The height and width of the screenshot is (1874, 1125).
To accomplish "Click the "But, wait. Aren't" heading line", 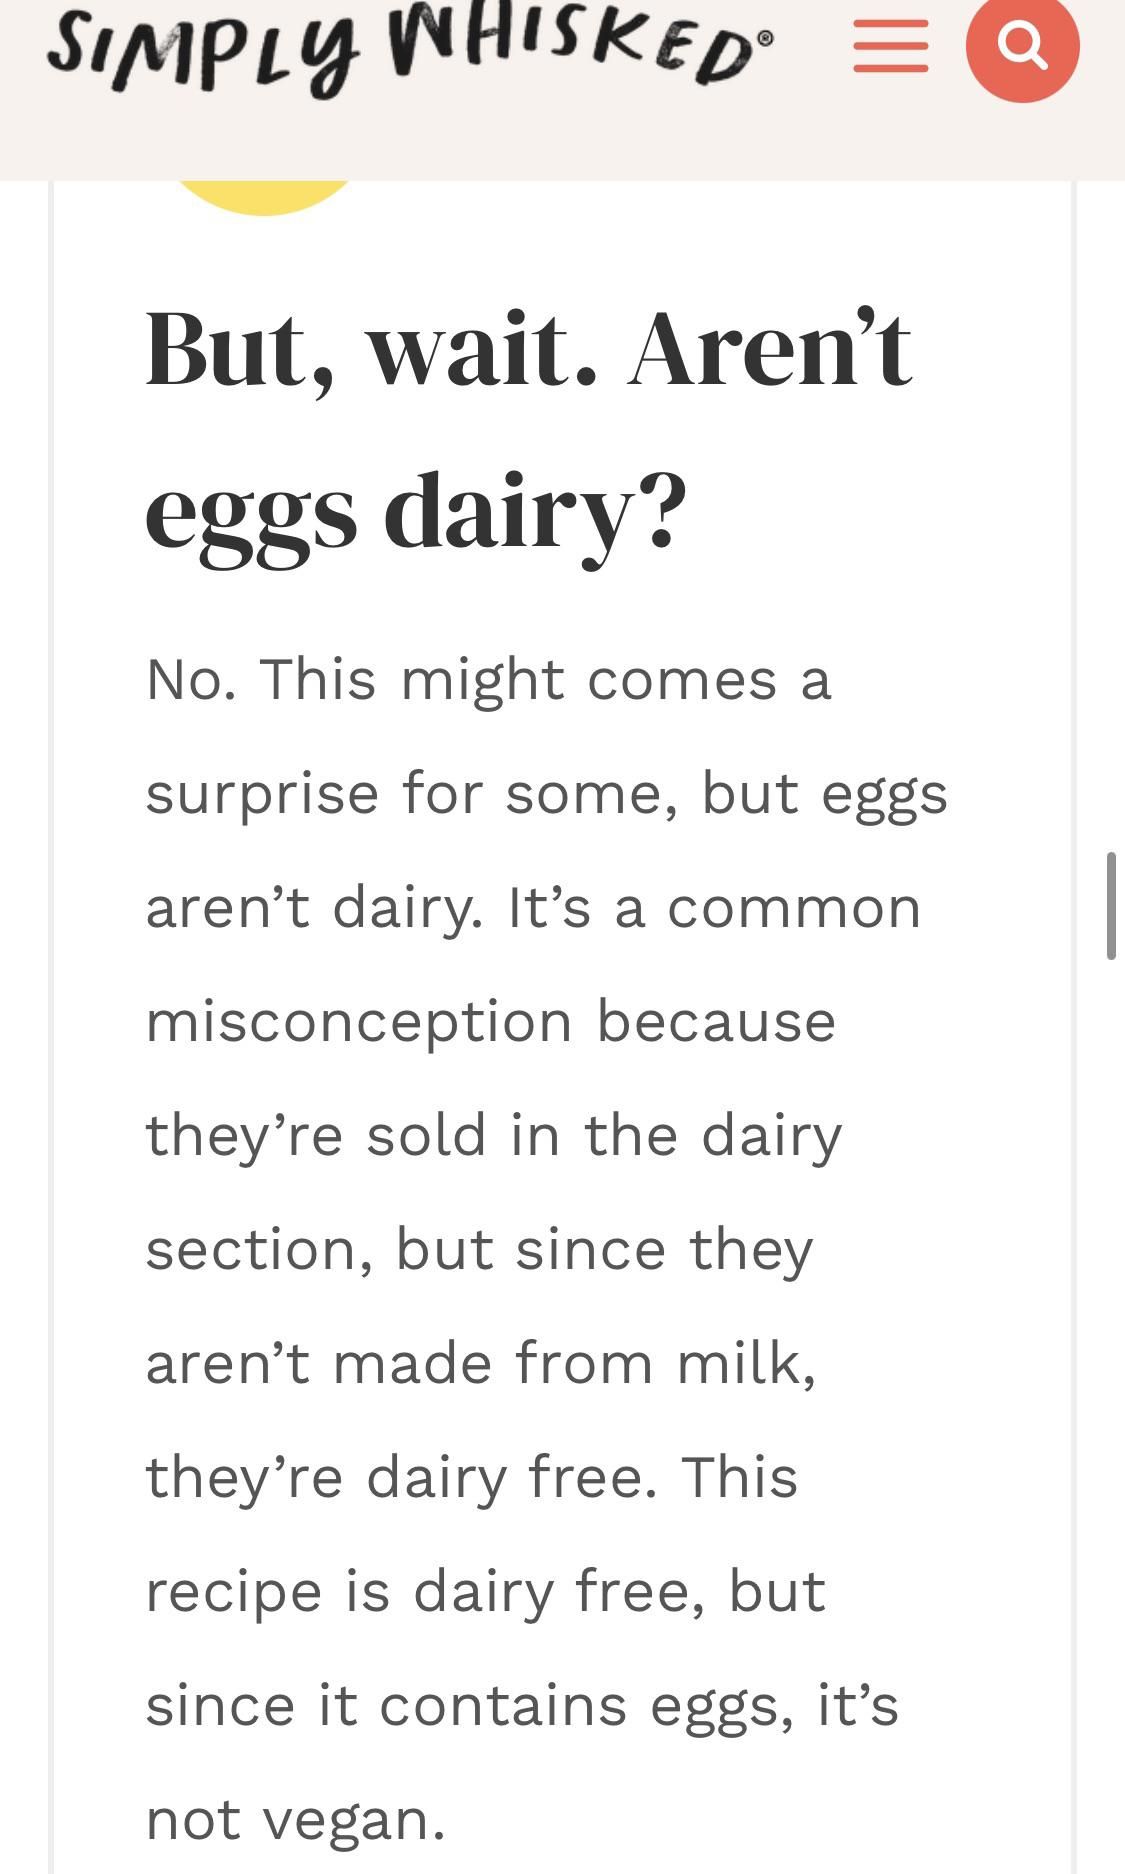I will [x=528, y=350].
